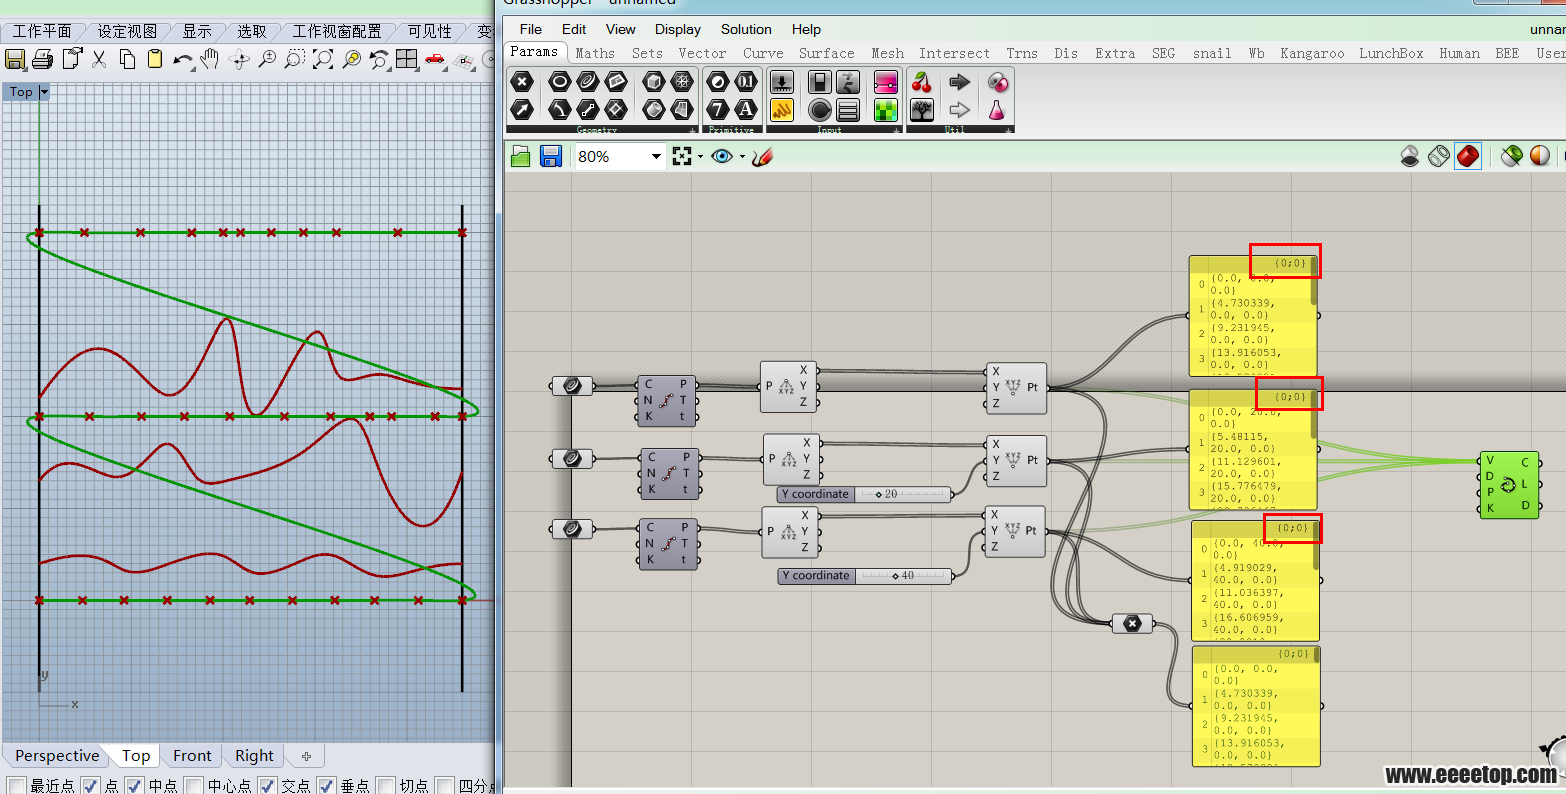
Task: Open the Grasshopper Solution menu
Action: [x=746, y=29]
